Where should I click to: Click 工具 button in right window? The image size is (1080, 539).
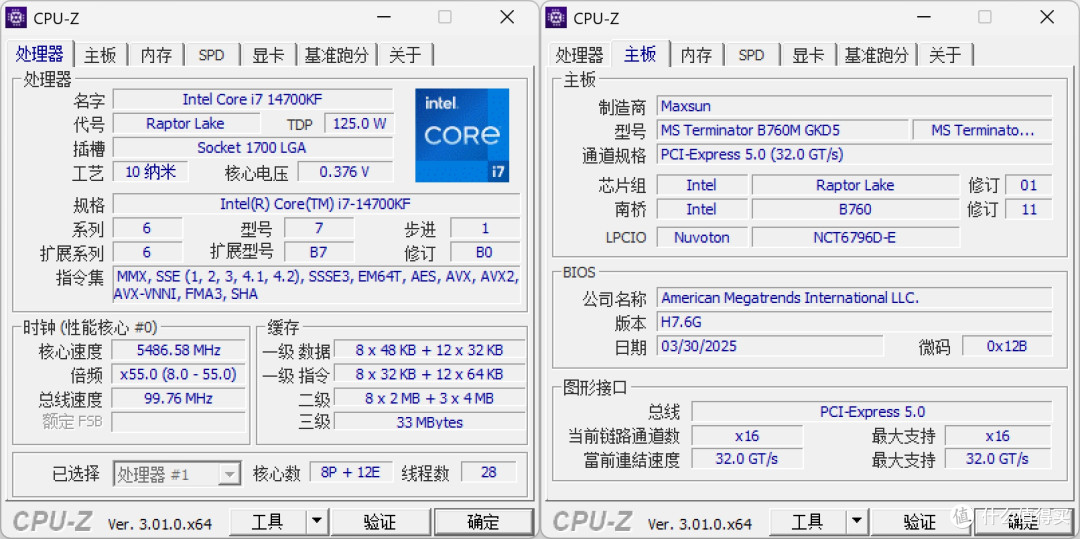[x=808, y=522]
